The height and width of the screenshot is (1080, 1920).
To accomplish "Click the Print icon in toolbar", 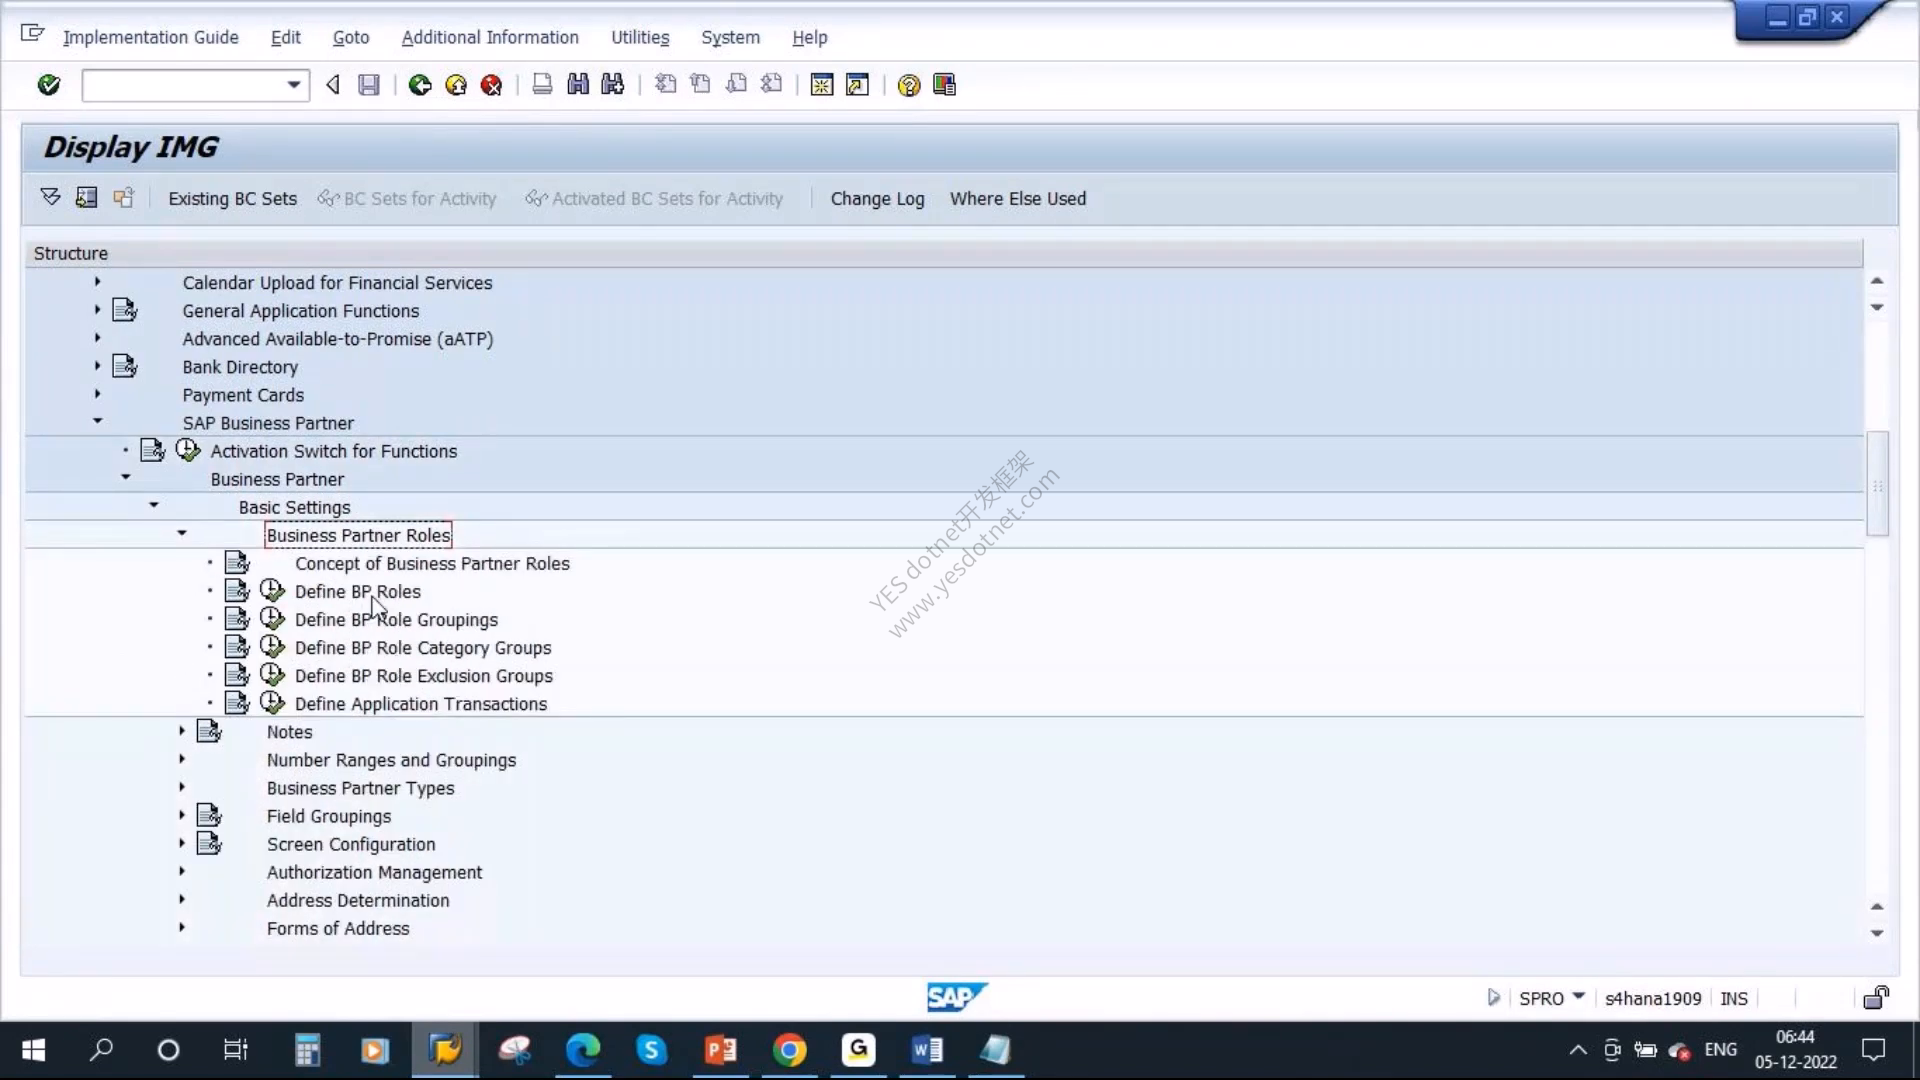I will coord(542,85).
